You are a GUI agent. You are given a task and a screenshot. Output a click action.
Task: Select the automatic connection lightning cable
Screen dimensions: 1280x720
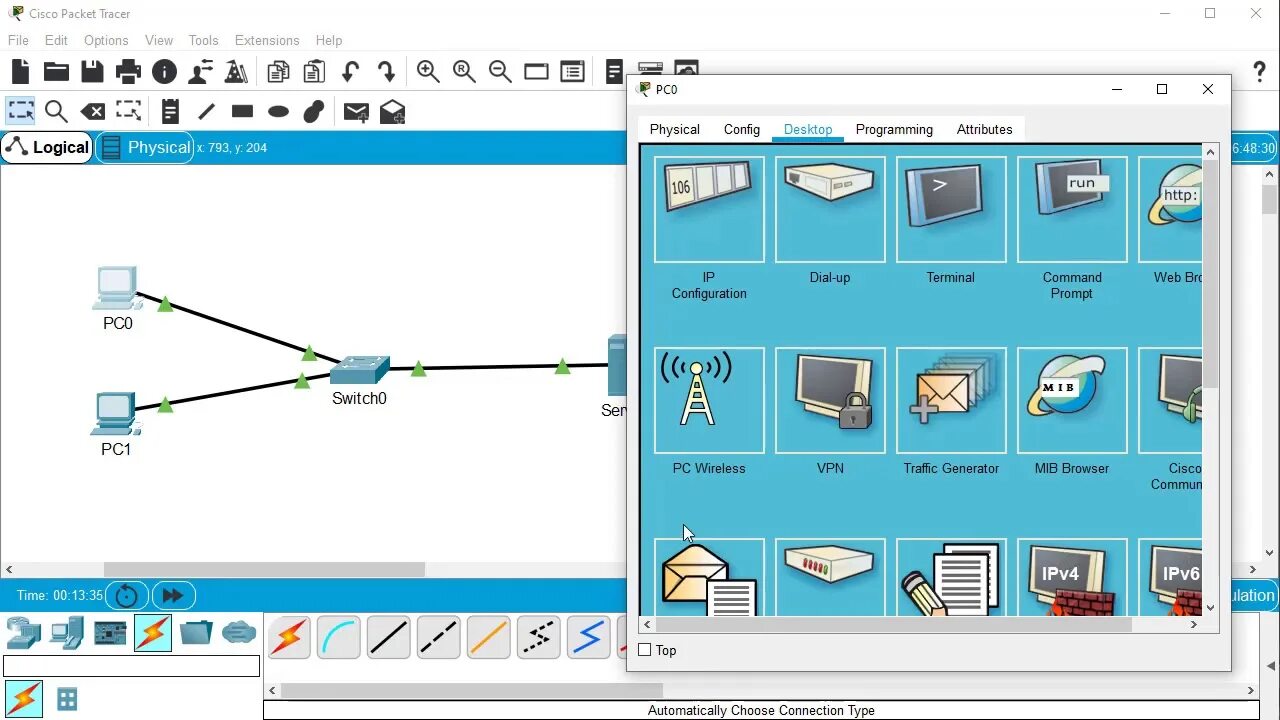point(289,637)
